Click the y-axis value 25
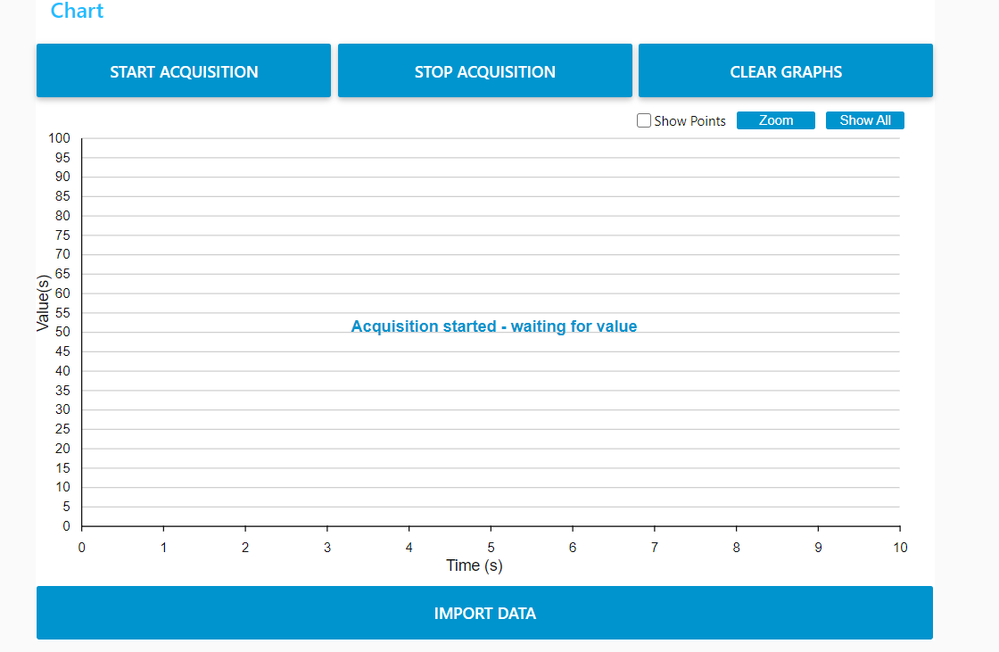The image size is (999, 652). click(x=62, y=429)
